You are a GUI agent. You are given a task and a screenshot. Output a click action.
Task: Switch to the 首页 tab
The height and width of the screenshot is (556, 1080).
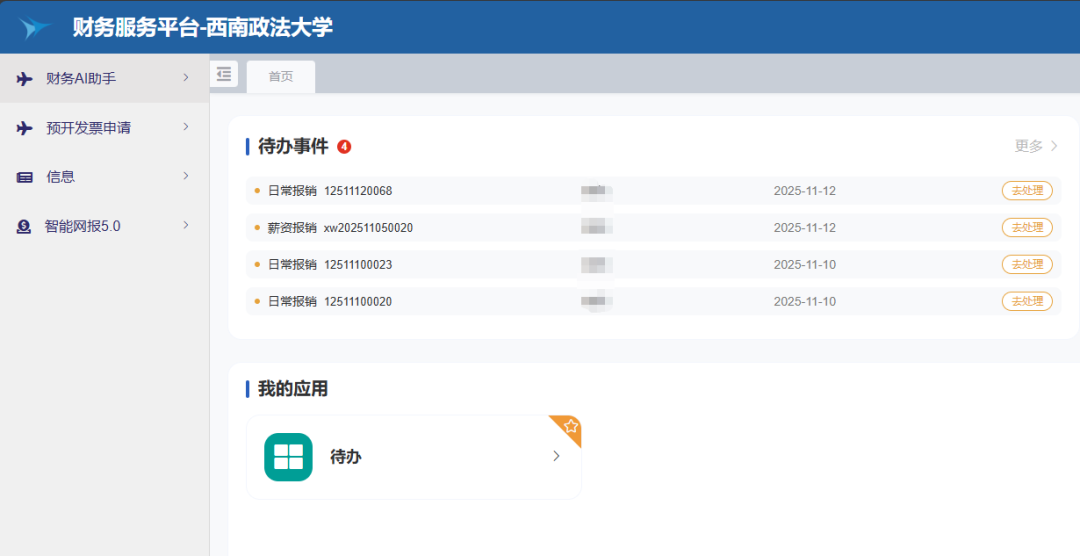[x=281, y=77]
